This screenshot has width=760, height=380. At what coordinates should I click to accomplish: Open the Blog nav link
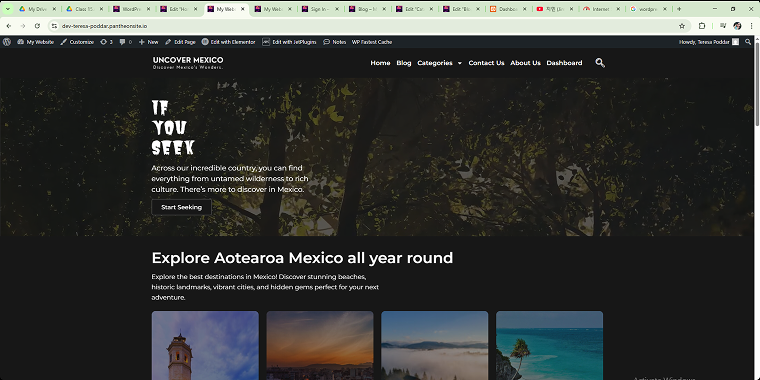[404, 63]
